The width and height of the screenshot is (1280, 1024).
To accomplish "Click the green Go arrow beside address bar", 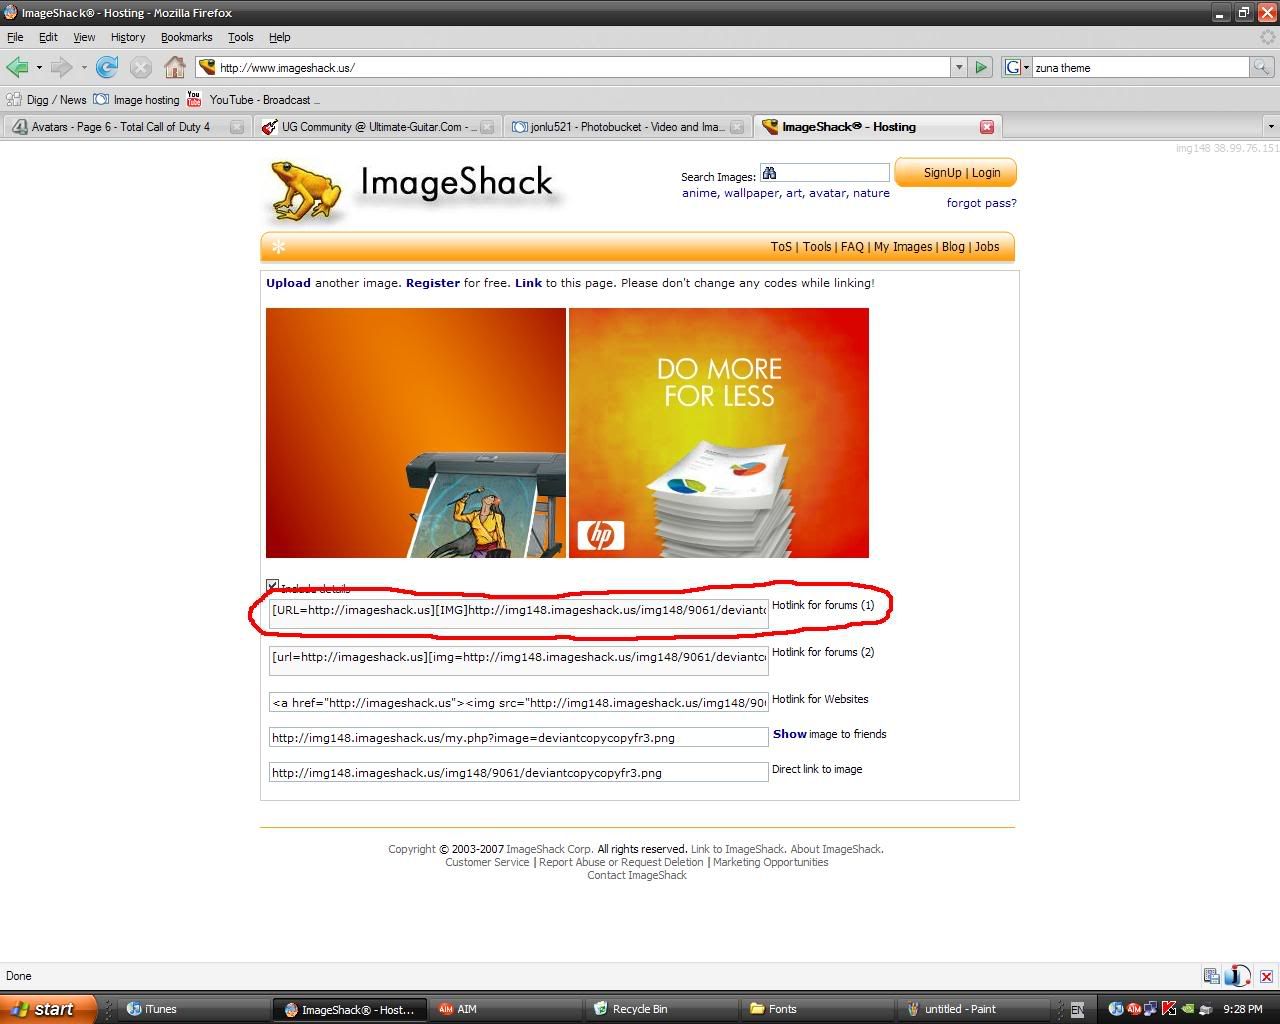I will [981, 67].
